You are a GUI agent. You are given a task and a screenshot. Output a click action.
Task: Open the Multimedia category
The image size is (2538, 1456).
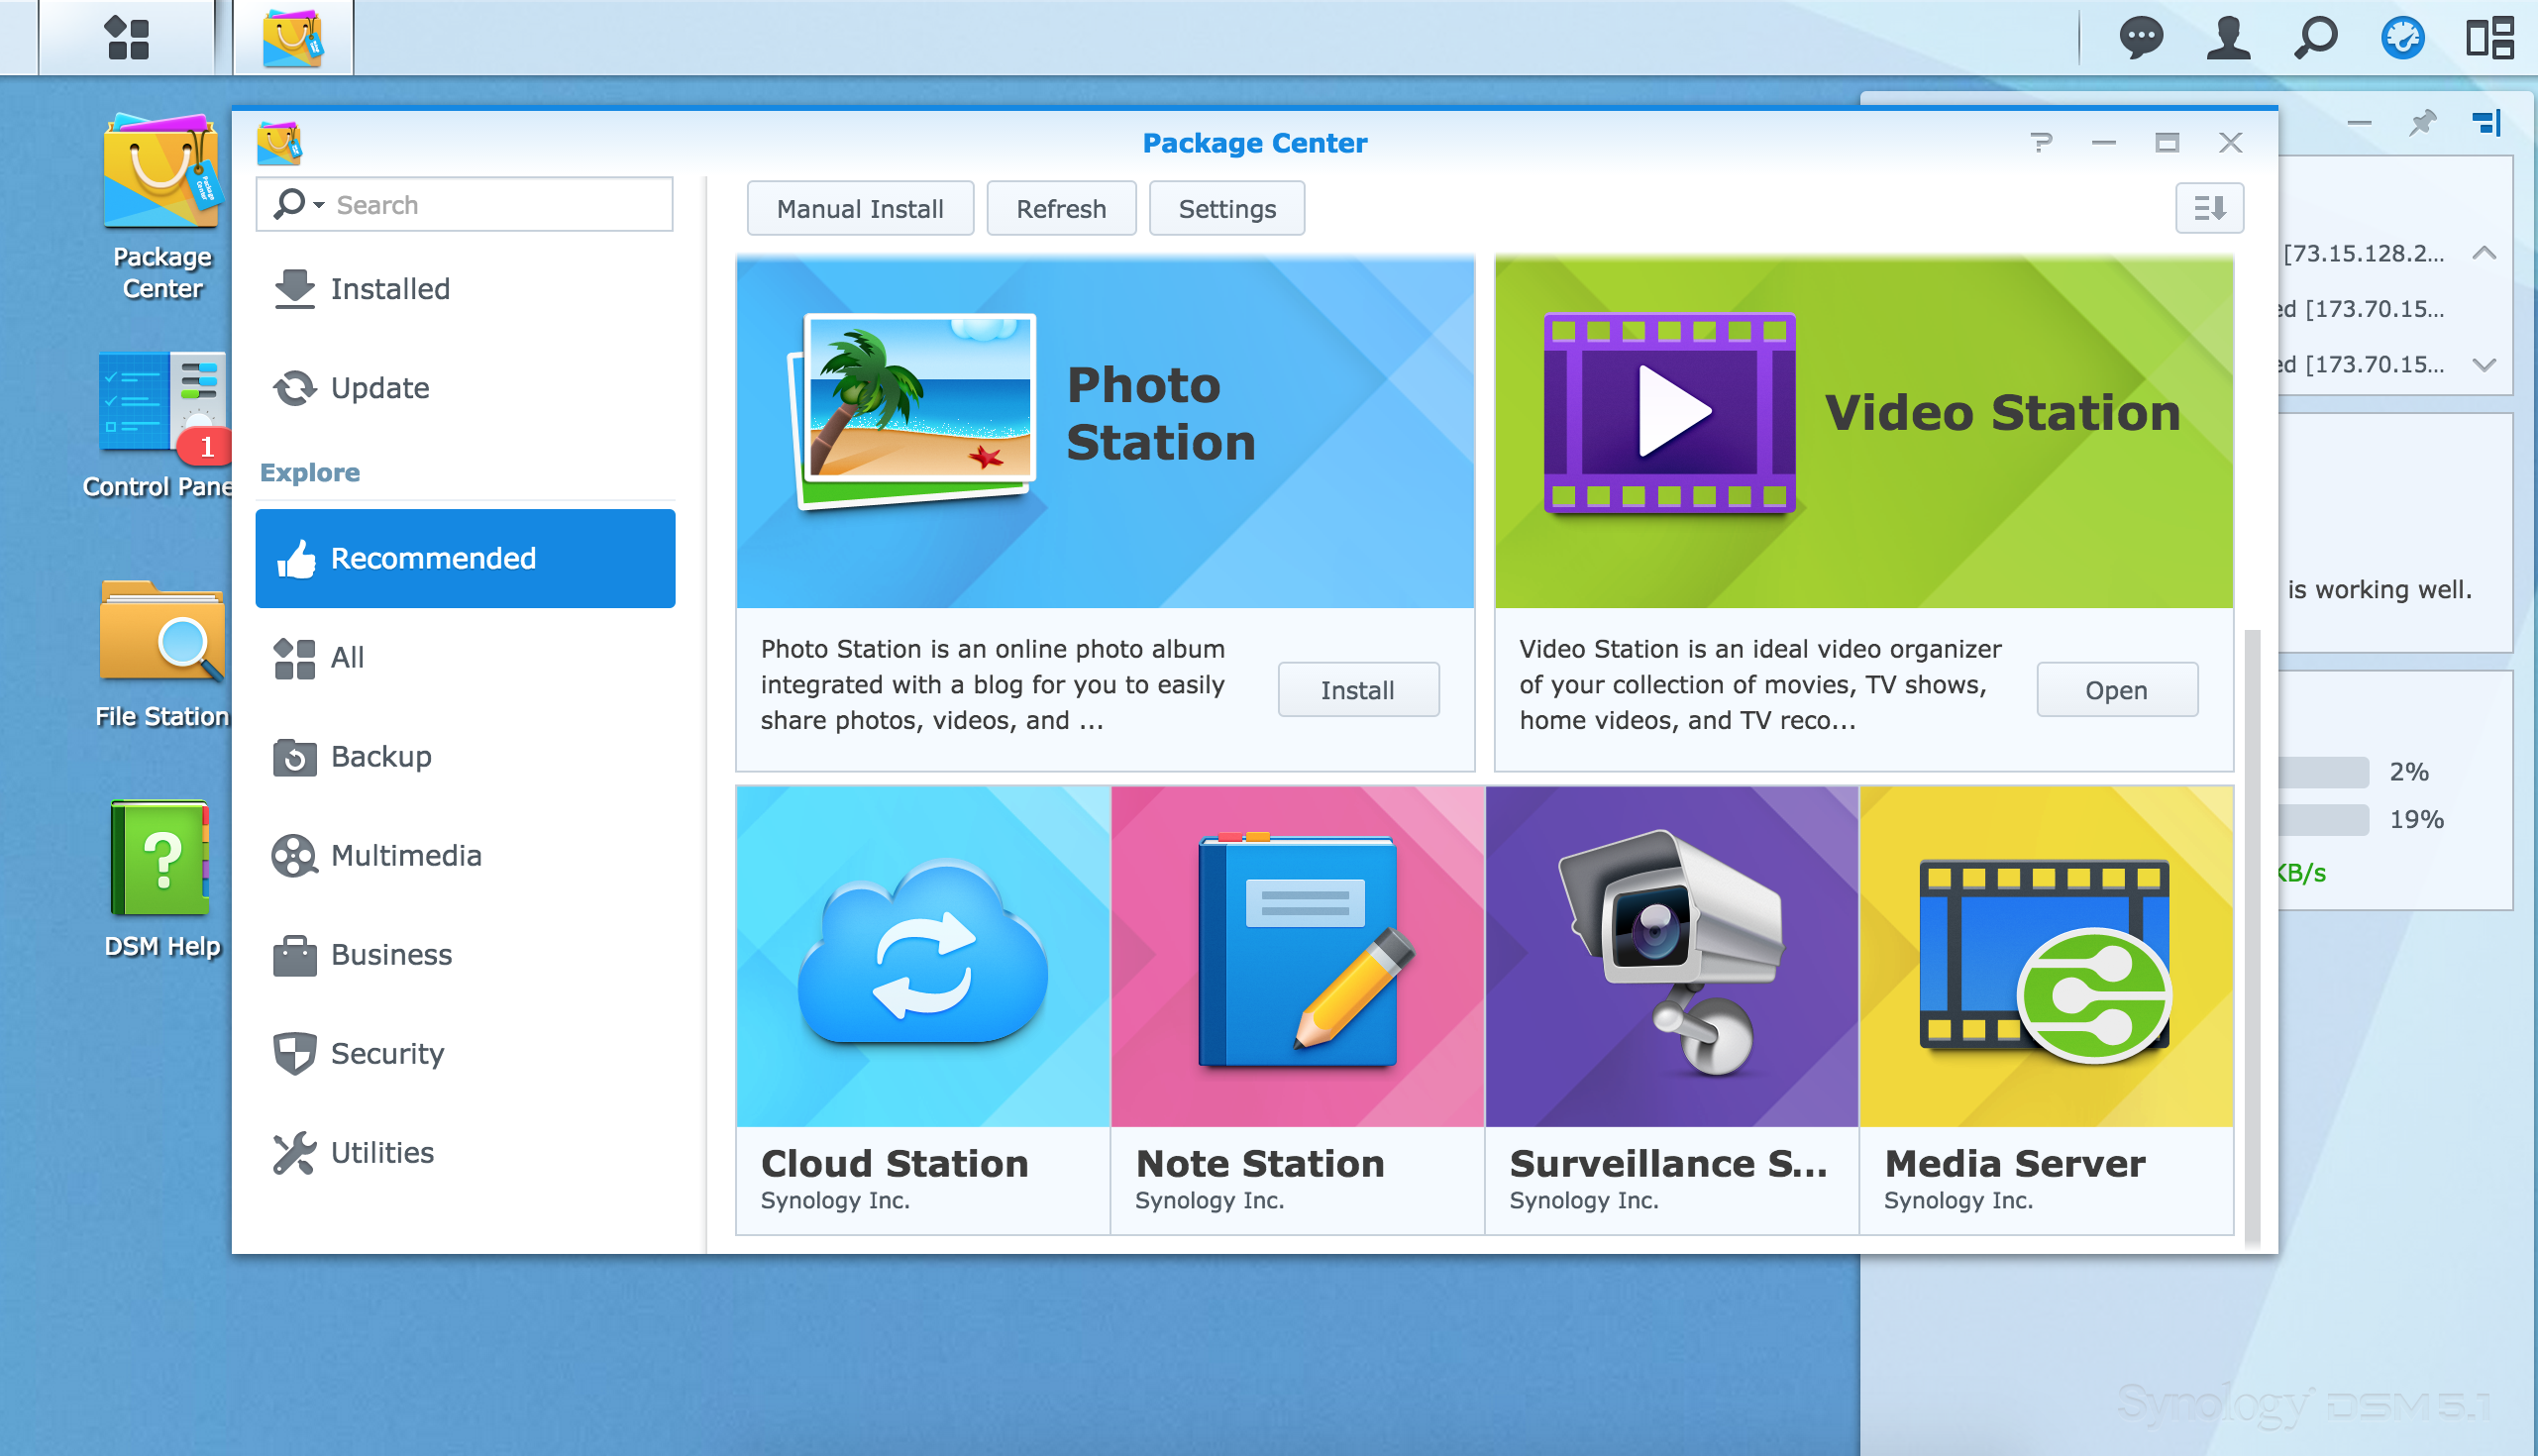(465, 855)
